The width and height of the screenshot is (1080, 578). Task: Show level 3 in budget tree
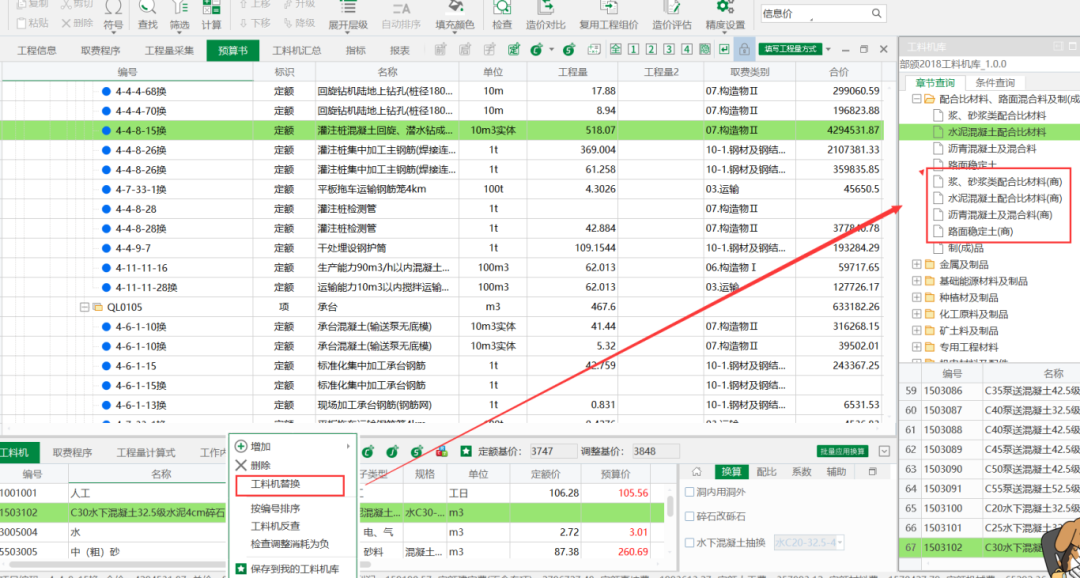pyautogui.click(x=668, y=50)
